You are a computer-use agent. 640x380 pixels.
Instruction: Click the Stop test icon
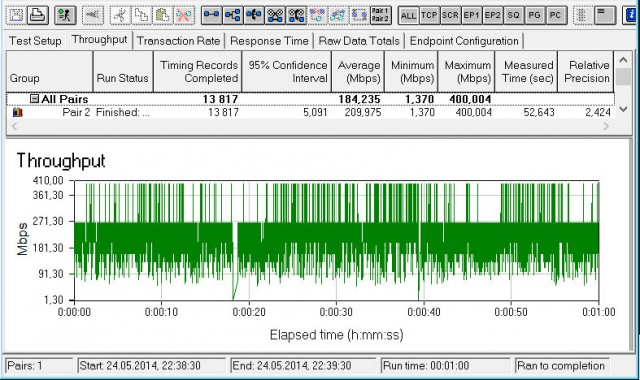93,16
